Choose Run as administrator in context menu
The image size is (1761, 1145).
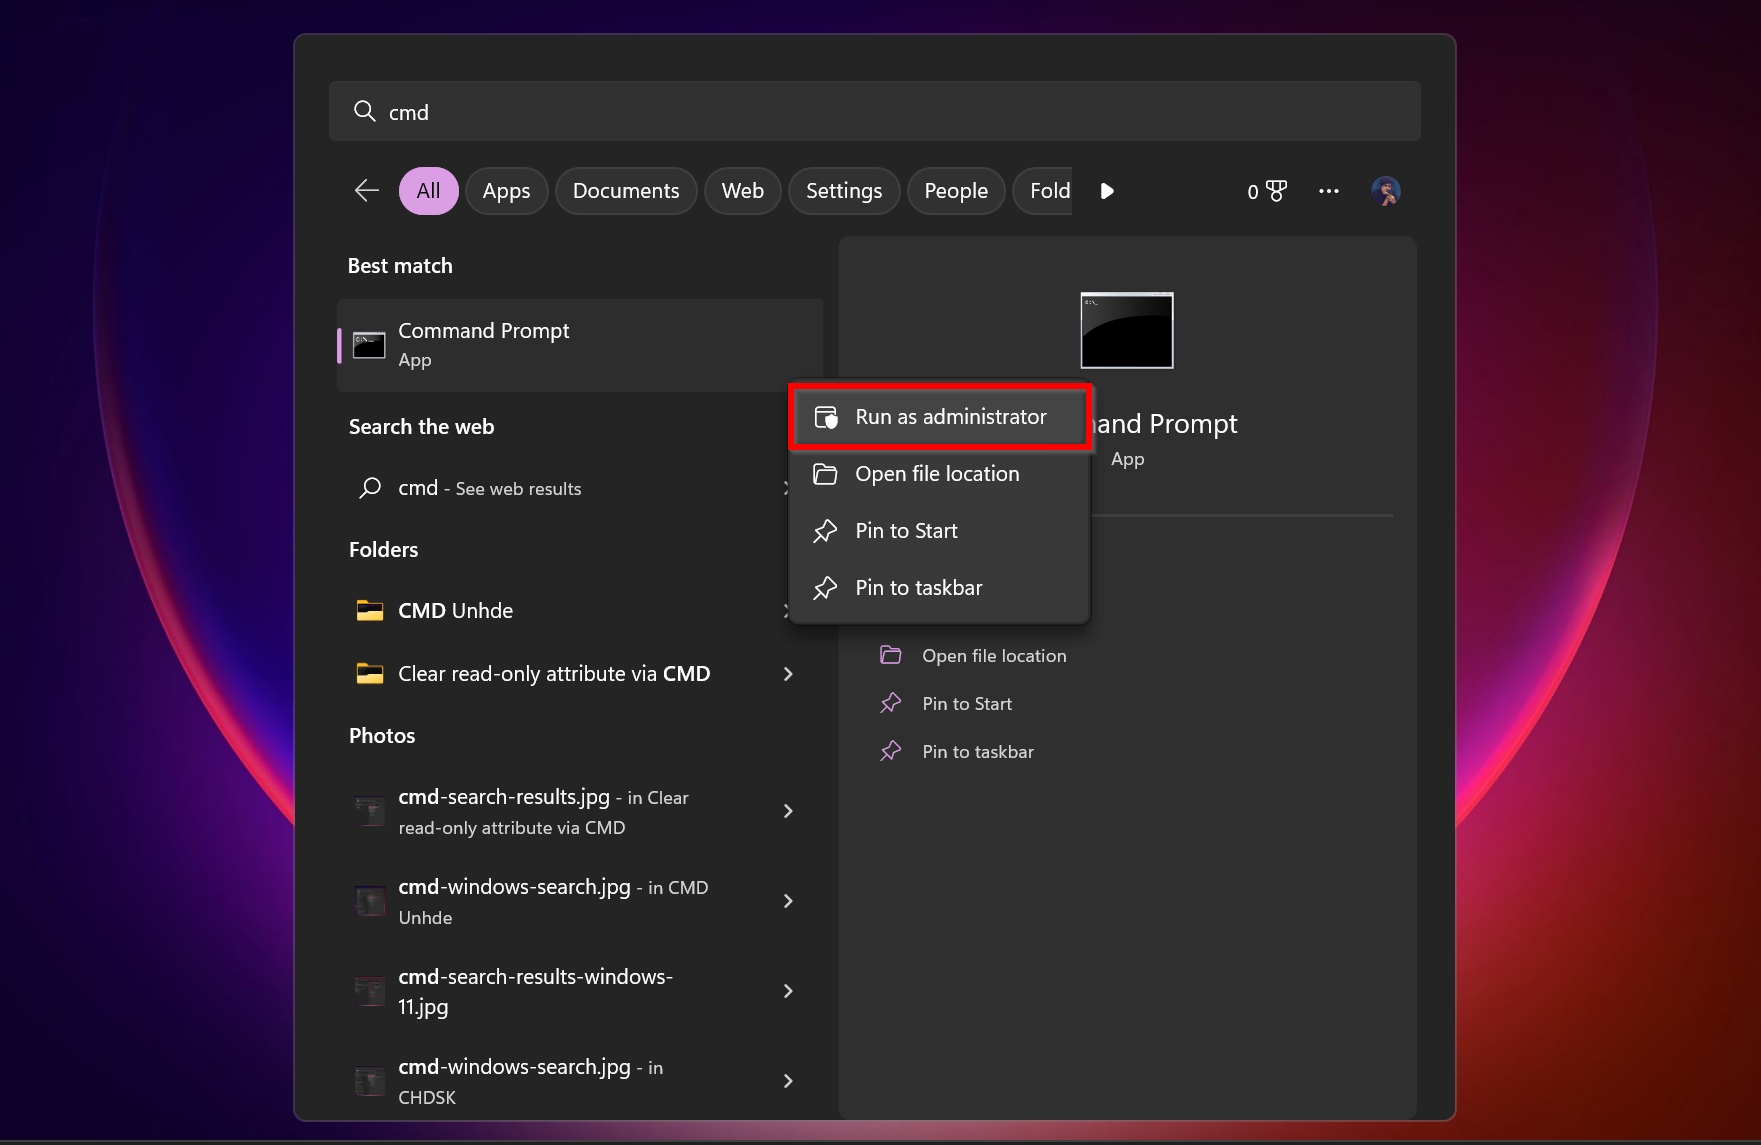coord(939,416)
